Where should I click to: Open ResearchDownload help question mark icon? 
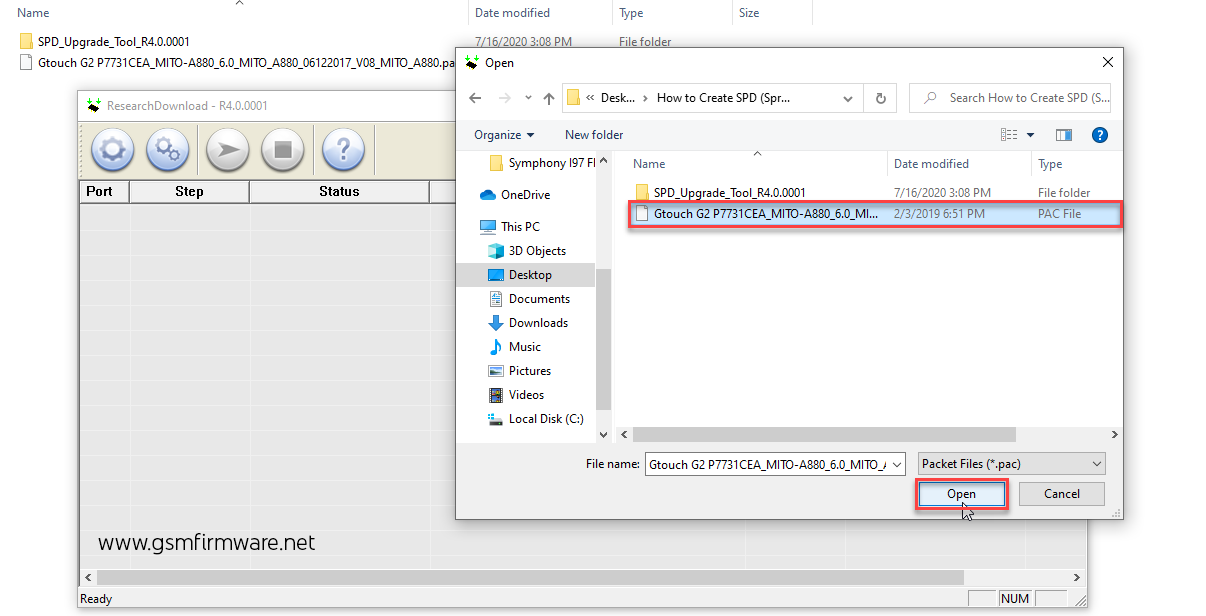[343, 149]
